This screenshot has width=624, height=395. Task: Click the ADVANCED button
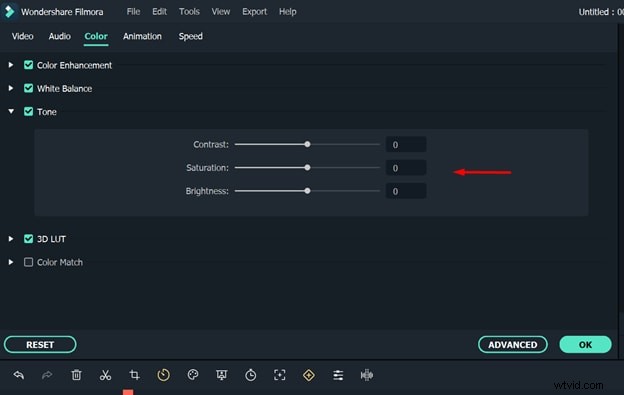point(513,344)
